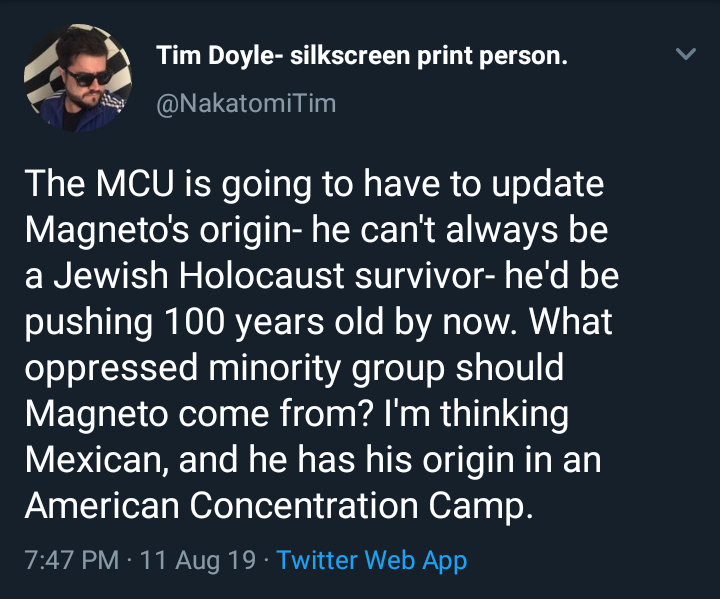
Task: Click Tim Doyle's profile avatar photo
Action: 78,77
